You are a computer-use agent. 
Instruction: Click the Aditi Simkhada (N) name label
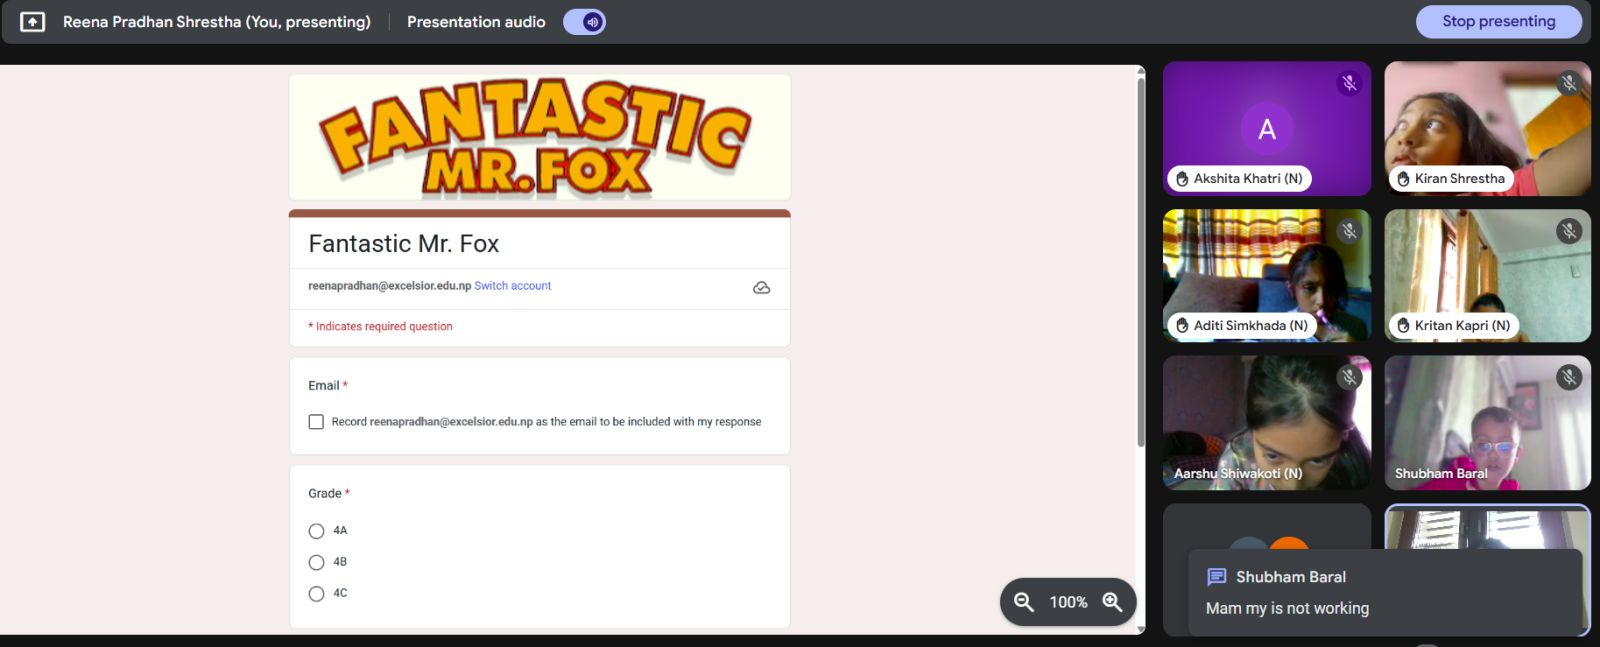(1250, 326)
